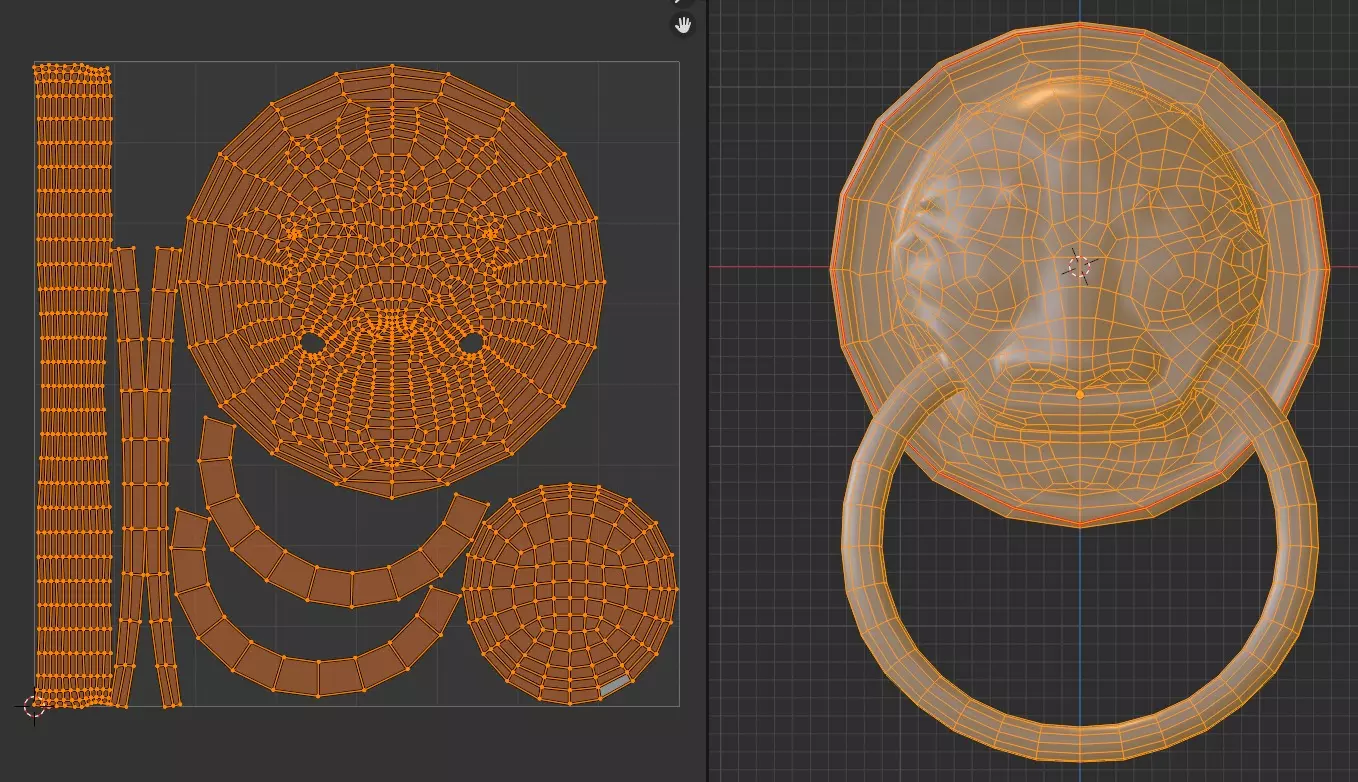Select the large lion-face UV island
Image resolution: width=1358 pixels, height=782 pixels.
tap(392, 281)
